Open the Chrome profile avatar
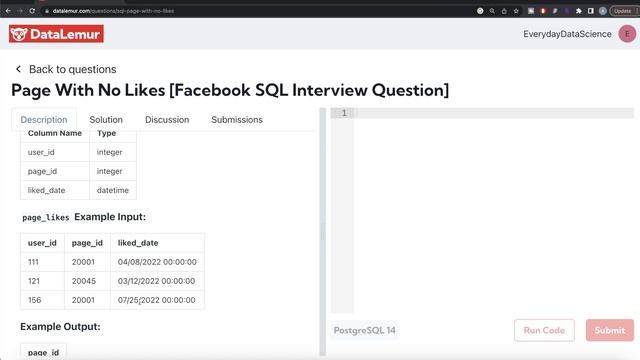Screen dimensions: 640x360 click(x=602, y=11)
